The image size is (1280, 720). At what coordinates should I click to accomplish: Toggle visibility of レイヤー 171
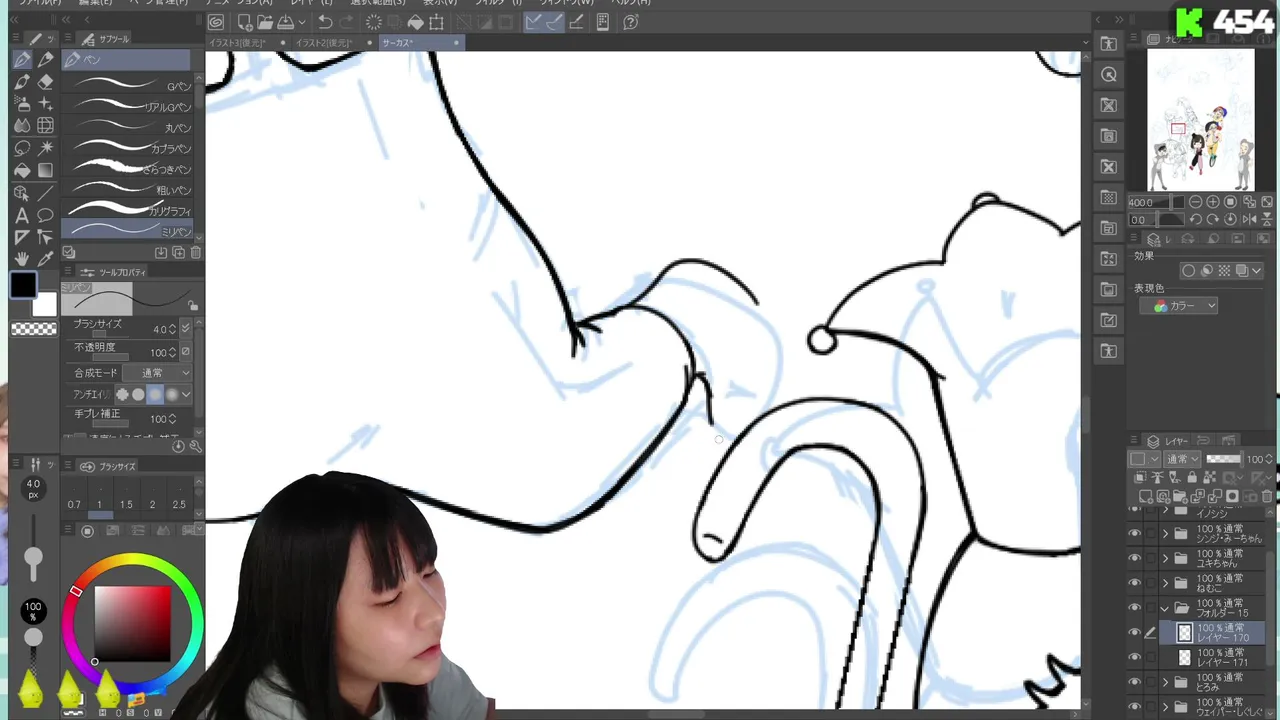(x=1134, y=658)
